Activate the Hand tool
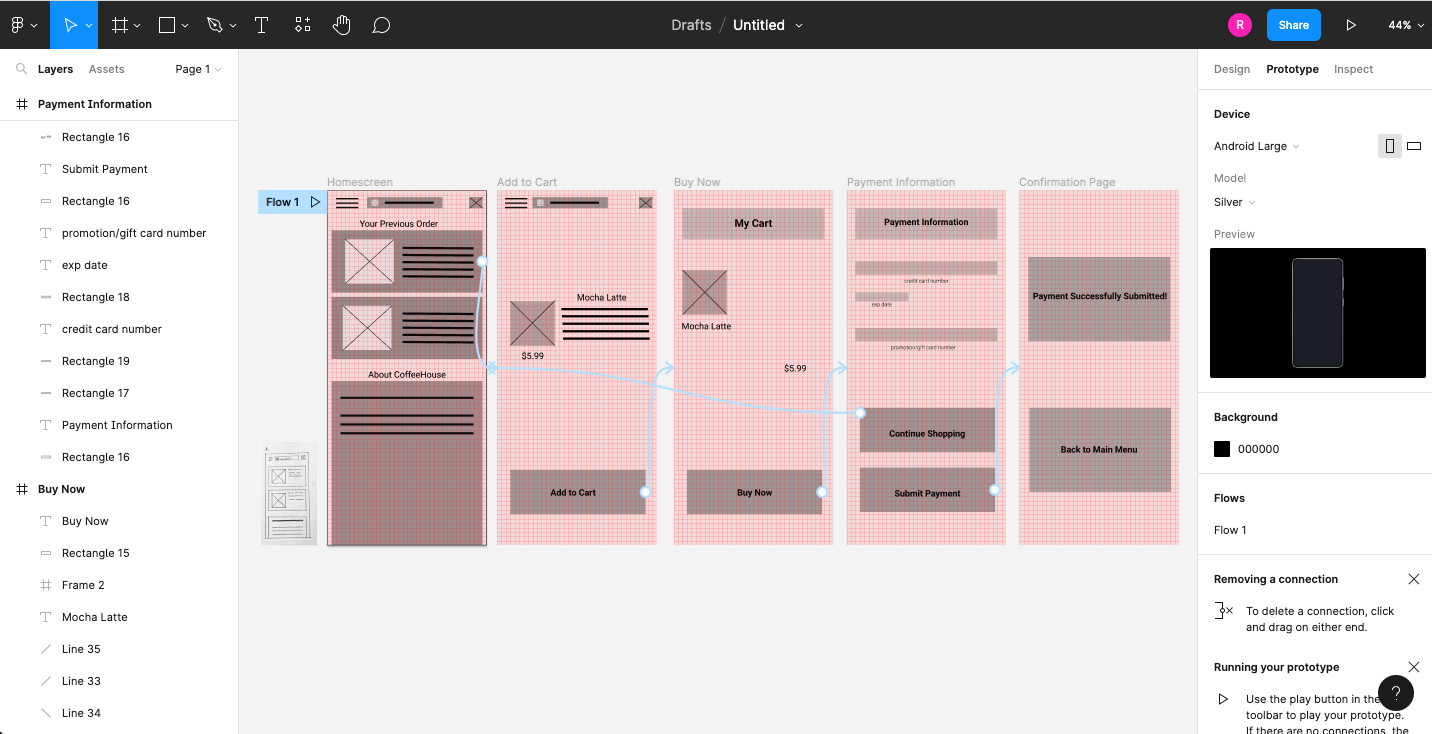The width and height of the screenshot is (1432, 734). coord(342,25)
